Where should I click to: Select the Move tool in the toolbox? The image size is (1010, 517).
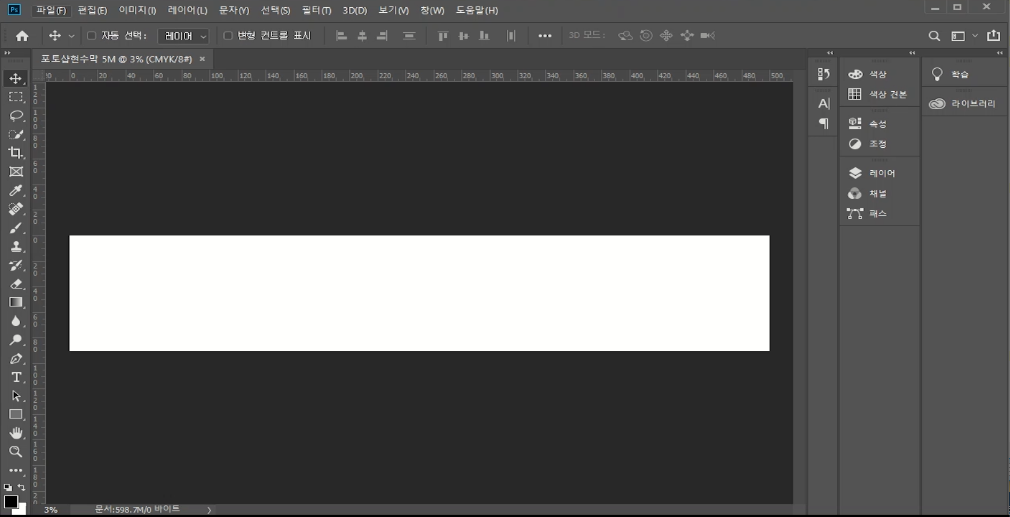pos(15,79)
